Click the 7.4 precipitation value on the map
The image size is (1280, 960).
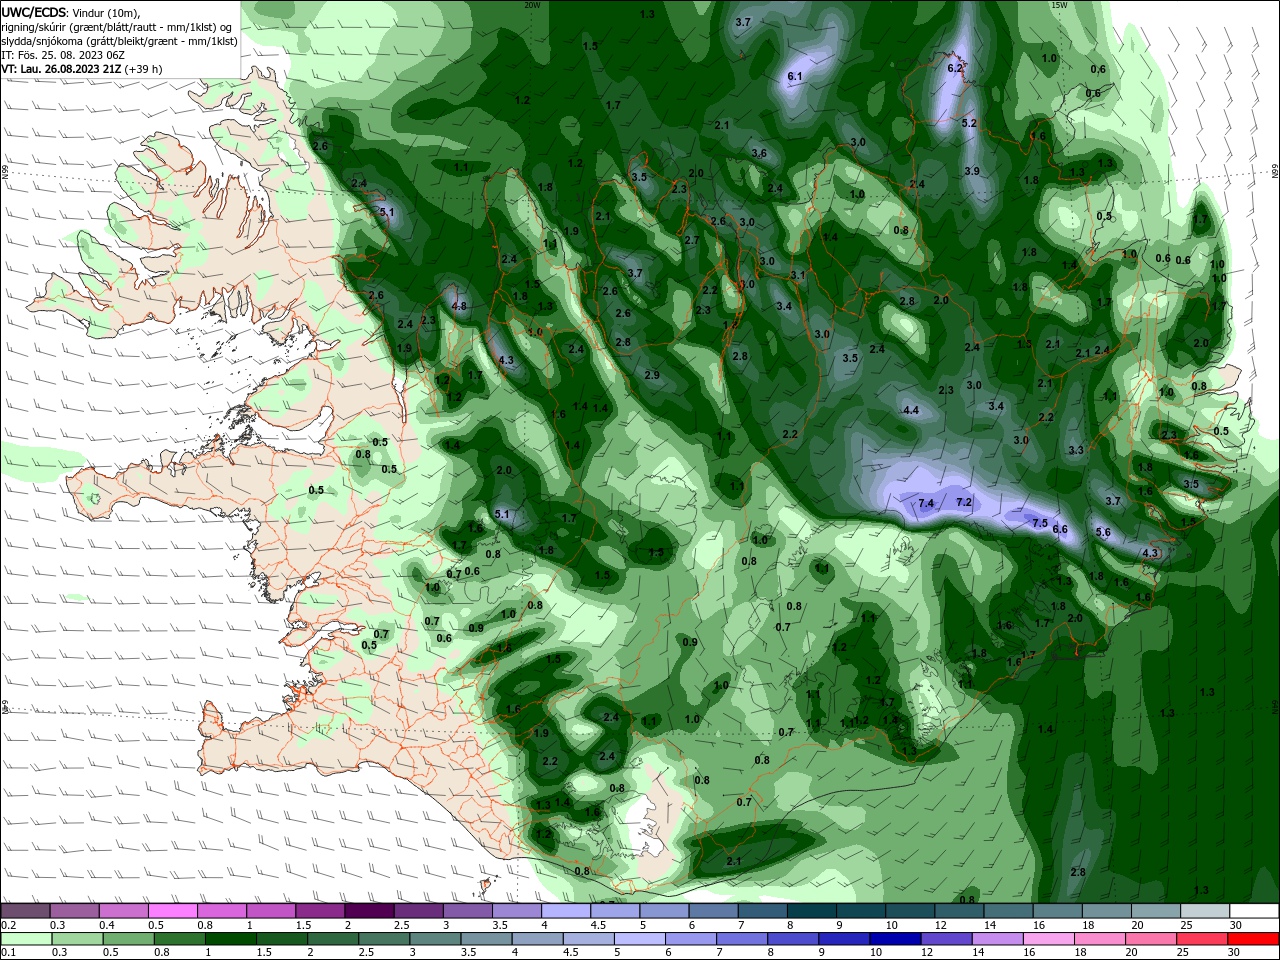pyautogui.click(x=926, y=503)
